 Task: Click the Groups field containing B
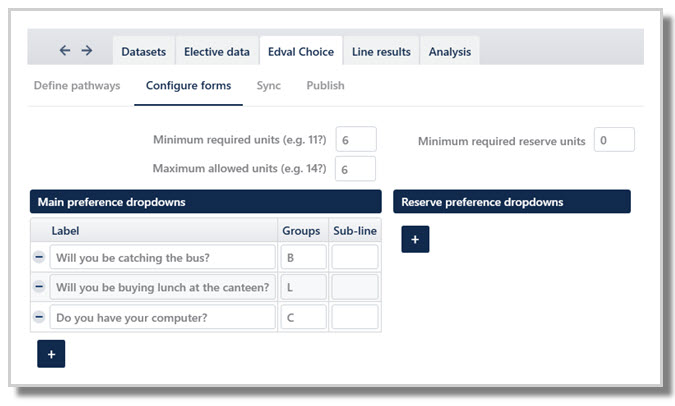pyautogui.click(x=303, y=257)
